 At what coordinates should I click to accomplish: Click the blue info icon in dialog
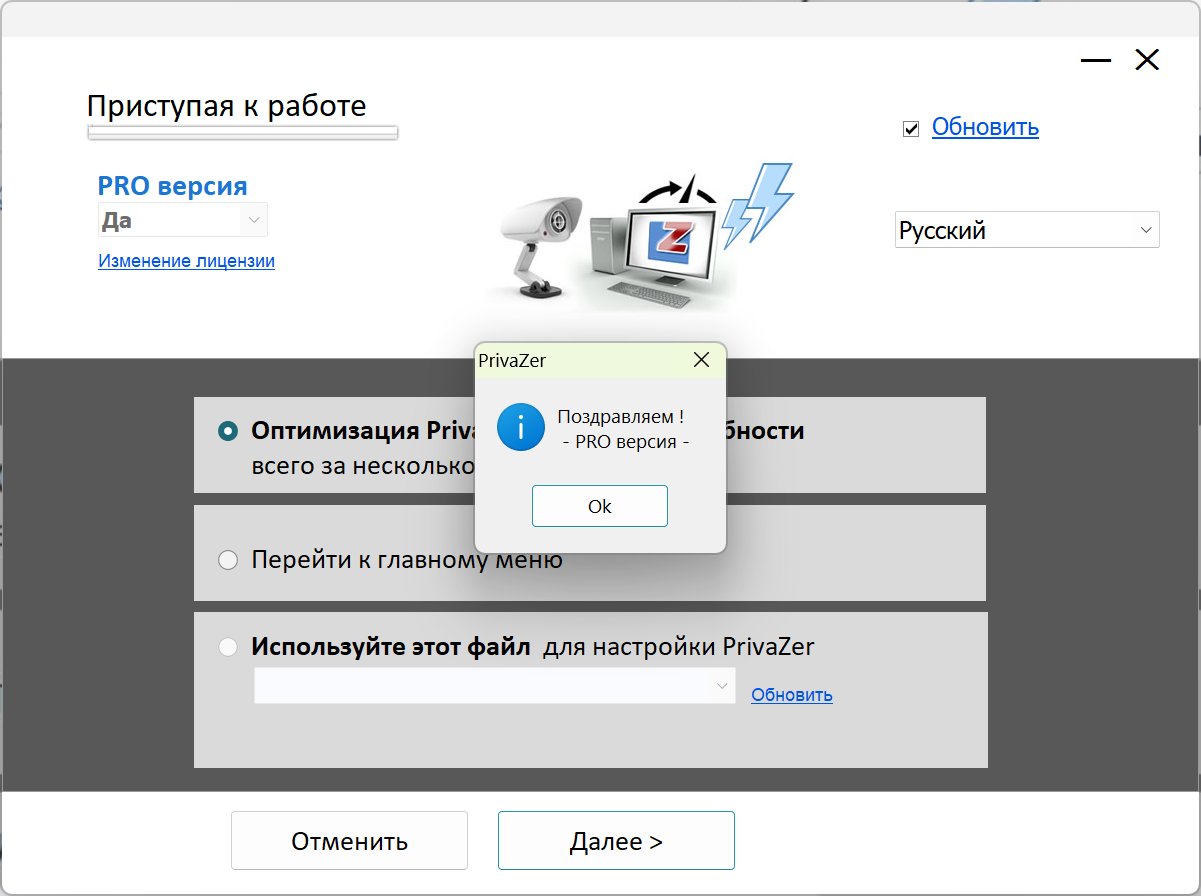point(520,427)
